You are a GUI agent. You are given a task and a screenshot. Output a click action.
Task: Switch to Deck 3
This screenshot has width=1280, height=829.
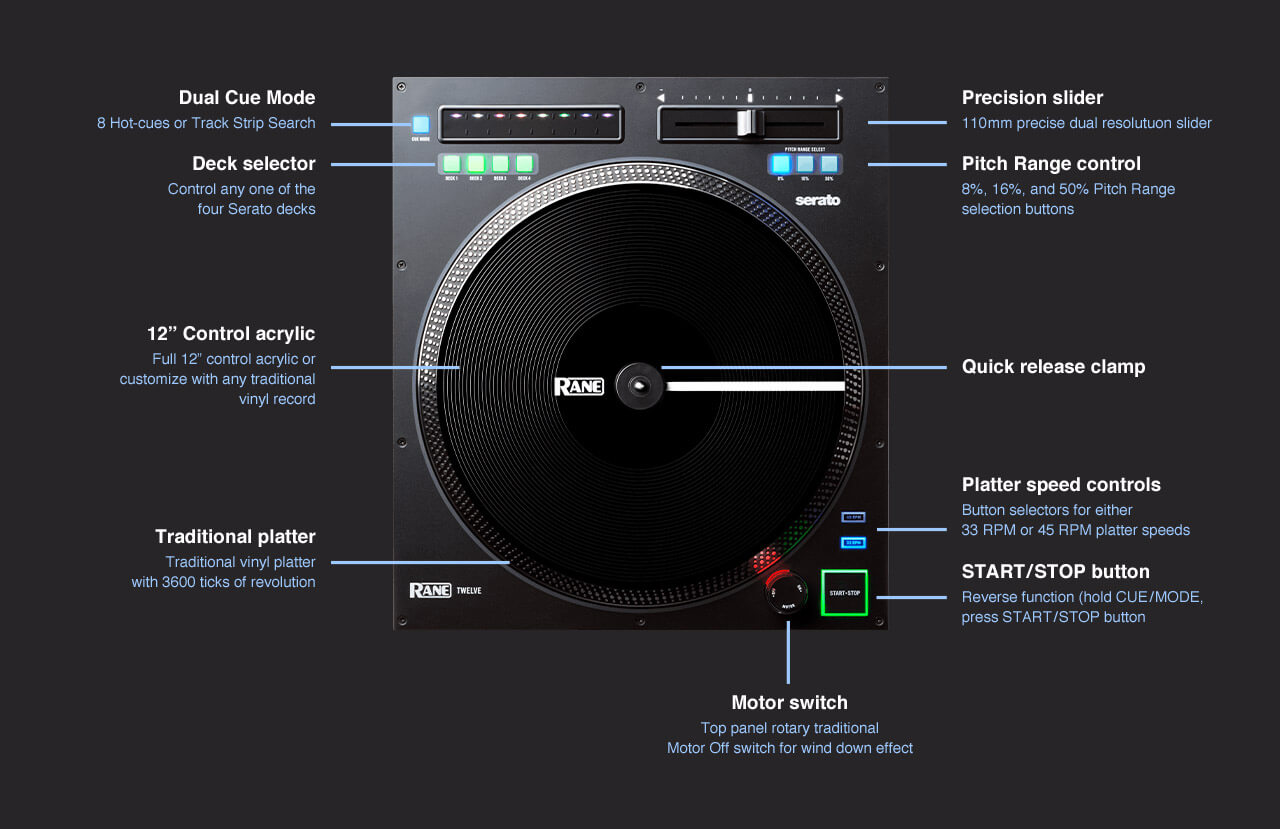point(500,163)
